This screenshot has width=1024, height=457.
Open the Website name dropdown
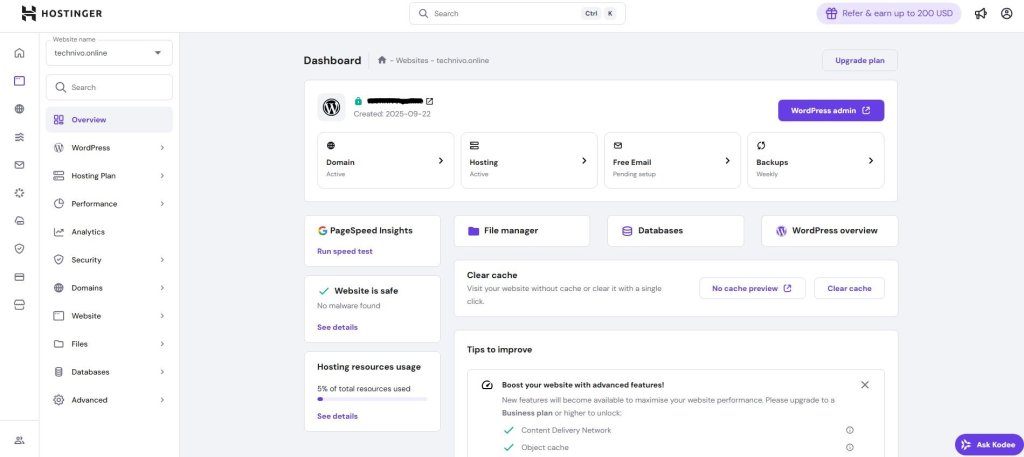[x=108, y=52]
